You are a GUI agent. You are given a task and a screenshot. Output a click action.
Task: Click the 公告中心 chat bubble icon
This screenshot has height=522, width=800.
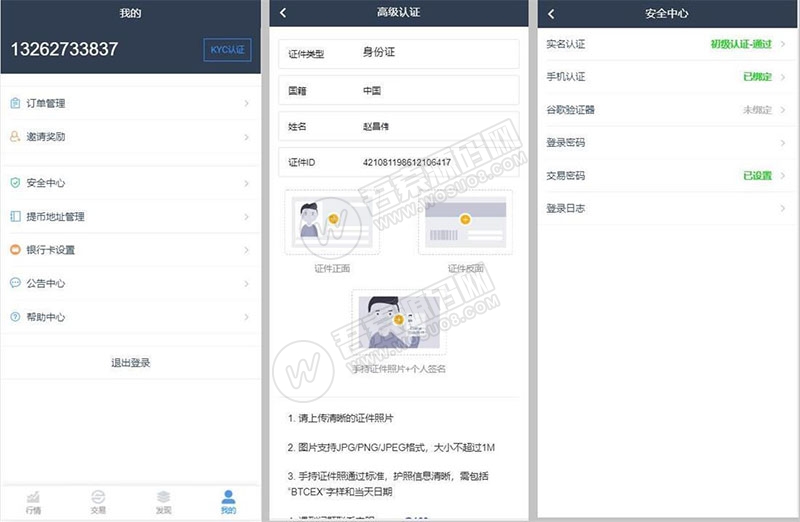point(15,283)
